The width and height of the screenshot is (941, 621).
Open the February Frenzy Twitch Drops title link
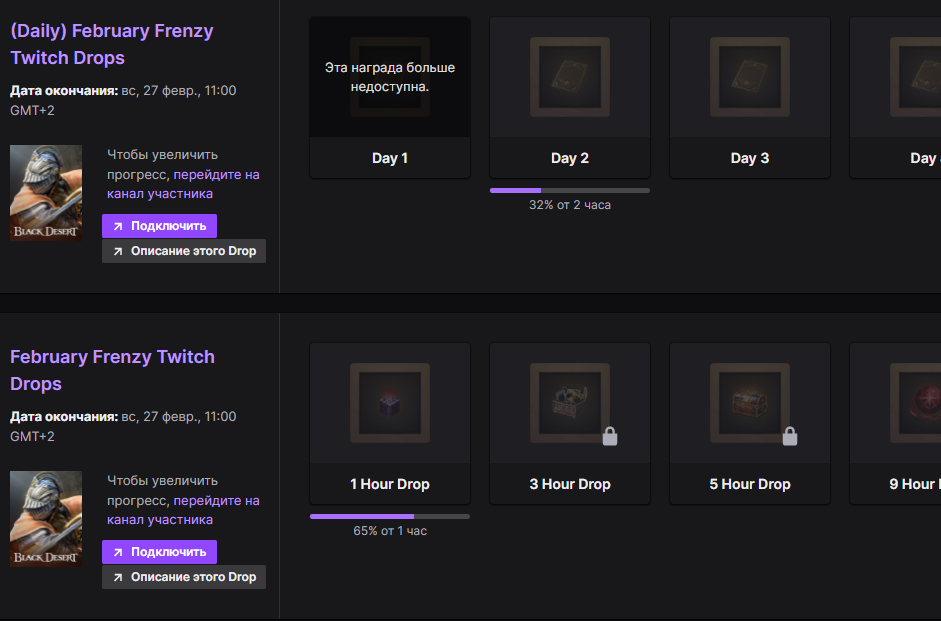click(112, 370)
